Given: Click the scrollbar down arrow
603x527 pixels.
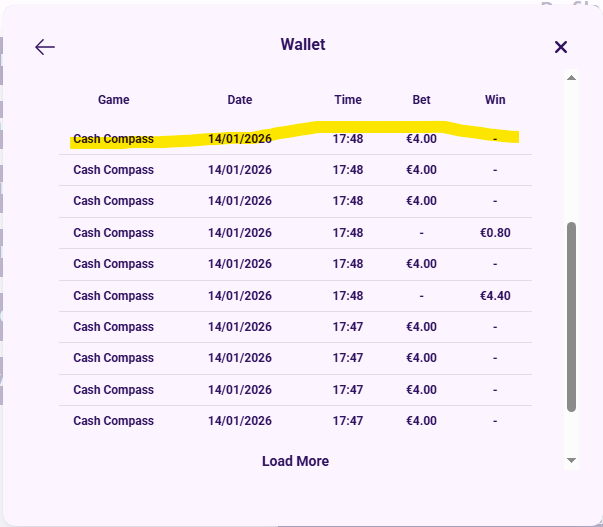Looking at the screenshot, I should (572, 460).
